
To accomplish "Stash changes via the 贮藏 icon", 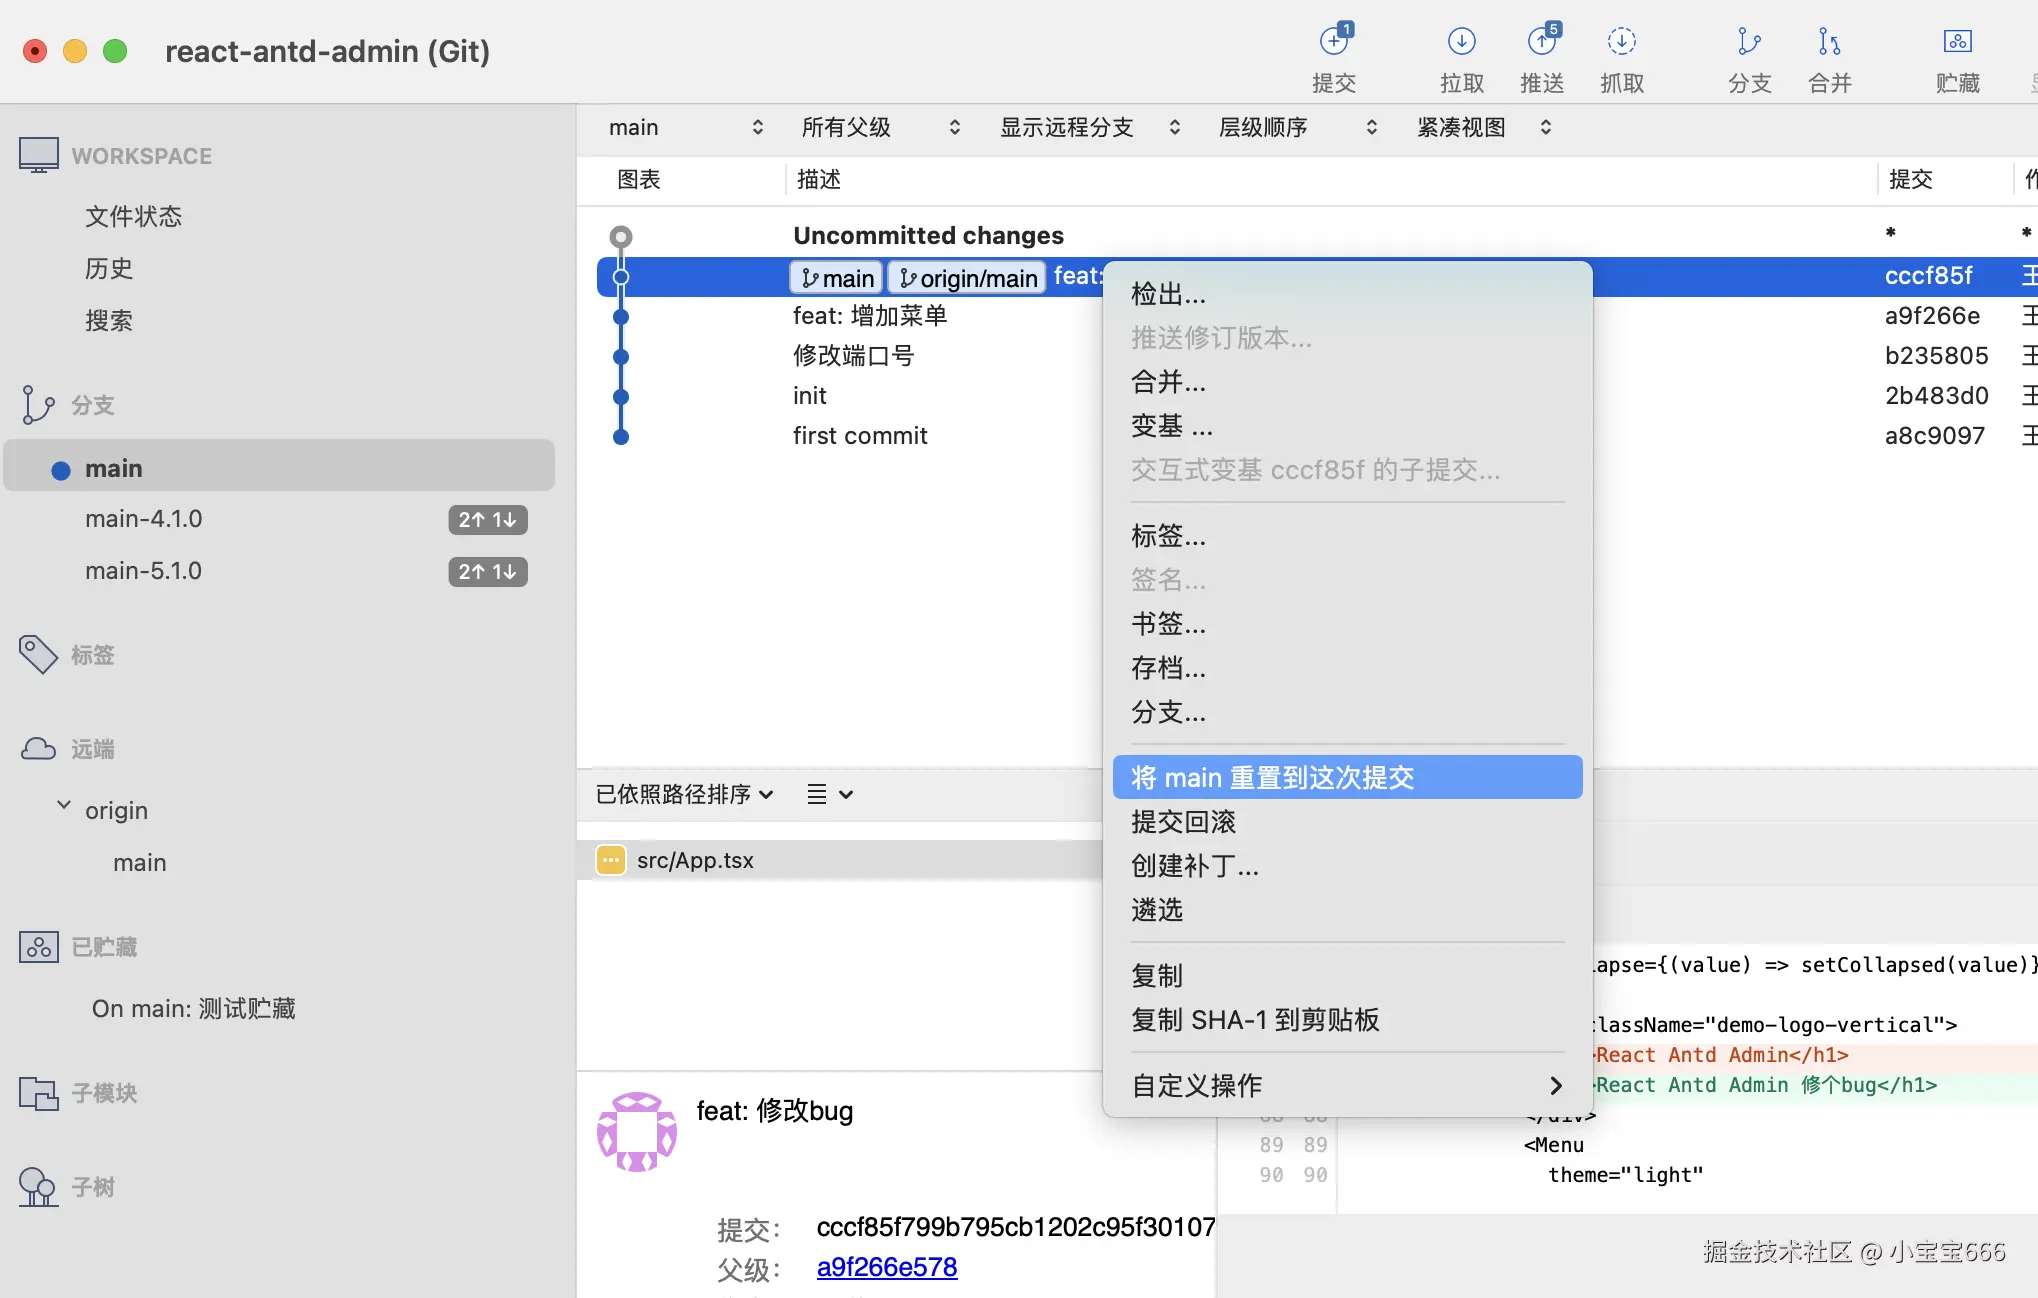I will [x=1957, y=57].
